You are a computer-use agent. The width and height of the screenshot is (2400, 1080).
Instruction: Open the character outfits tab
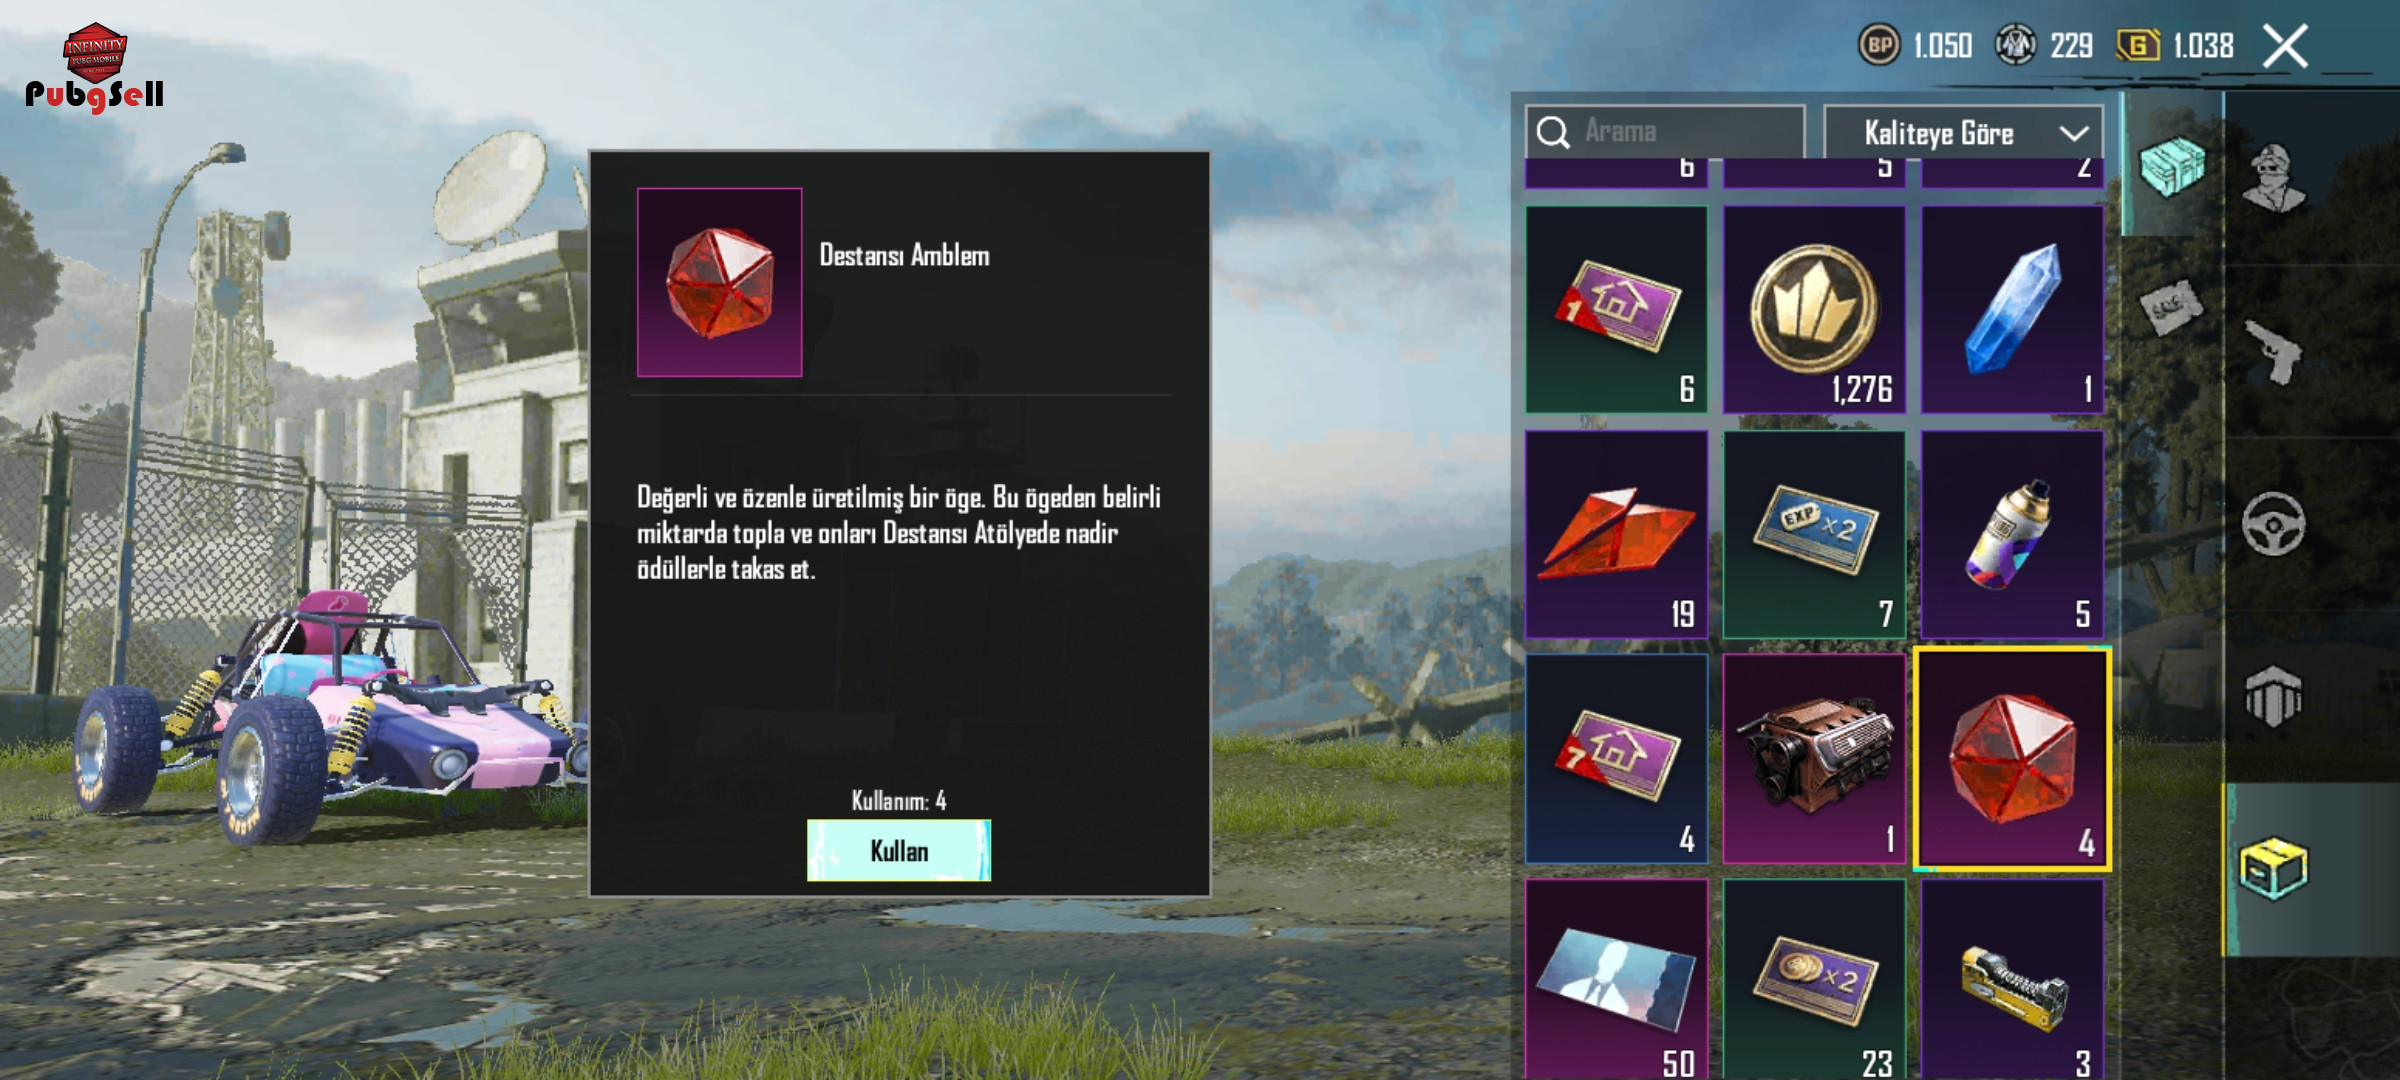2274,178
